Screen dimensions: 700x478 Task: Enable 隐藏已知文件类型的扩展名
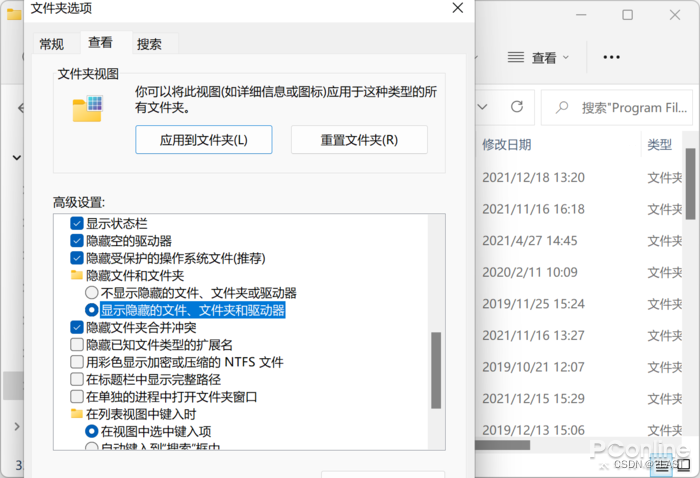[77, 345]
